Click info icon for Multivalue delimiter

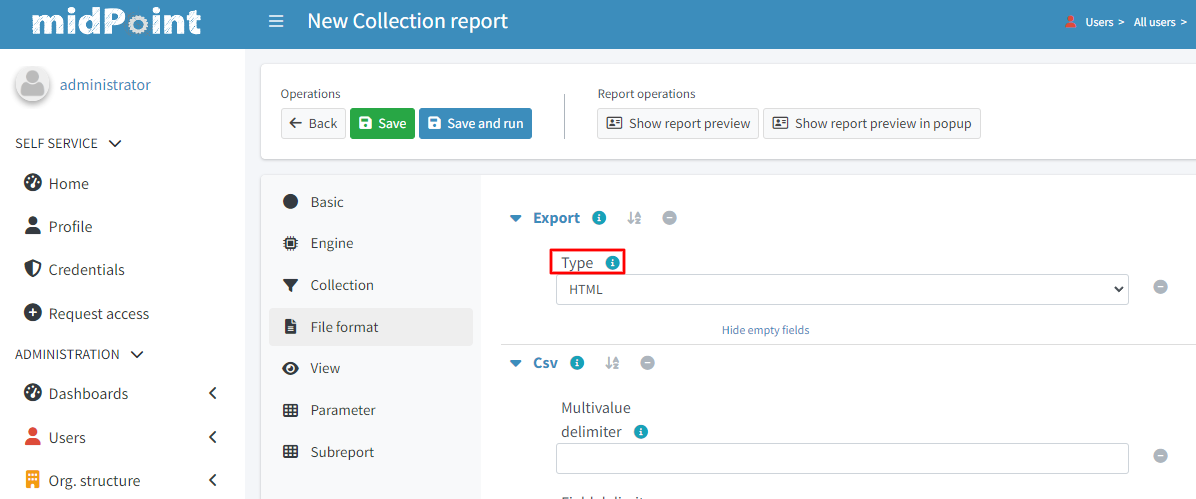click(641, 432)
